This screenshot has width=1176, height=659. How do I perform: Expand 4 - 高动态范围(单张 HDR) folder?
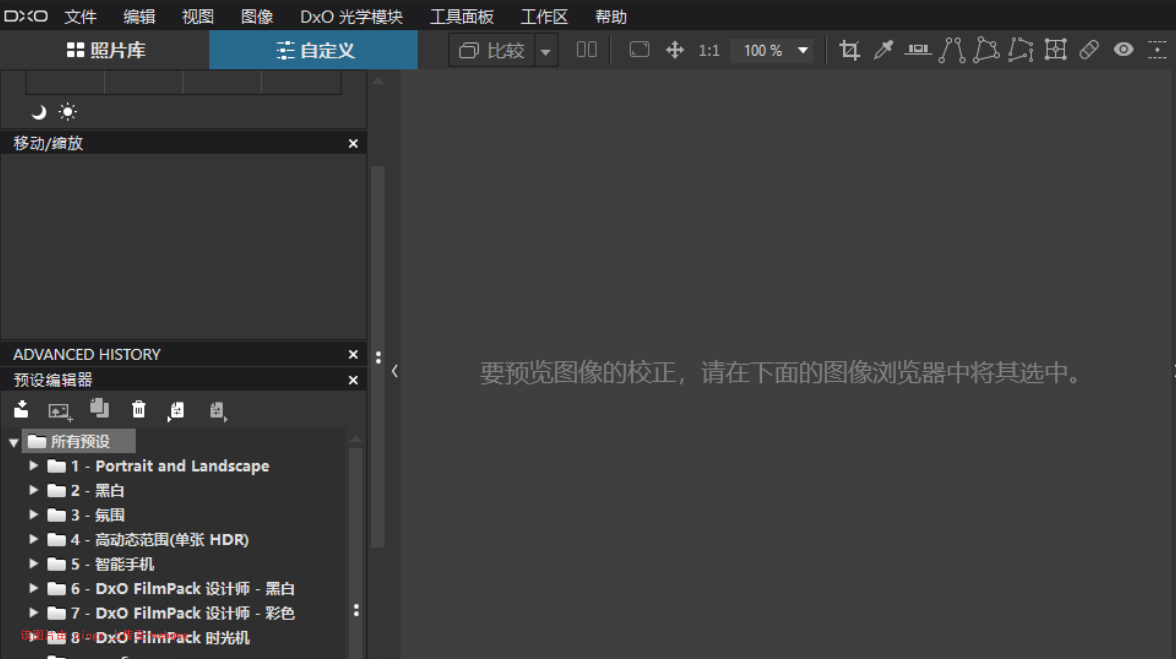[x=33, y=539]
